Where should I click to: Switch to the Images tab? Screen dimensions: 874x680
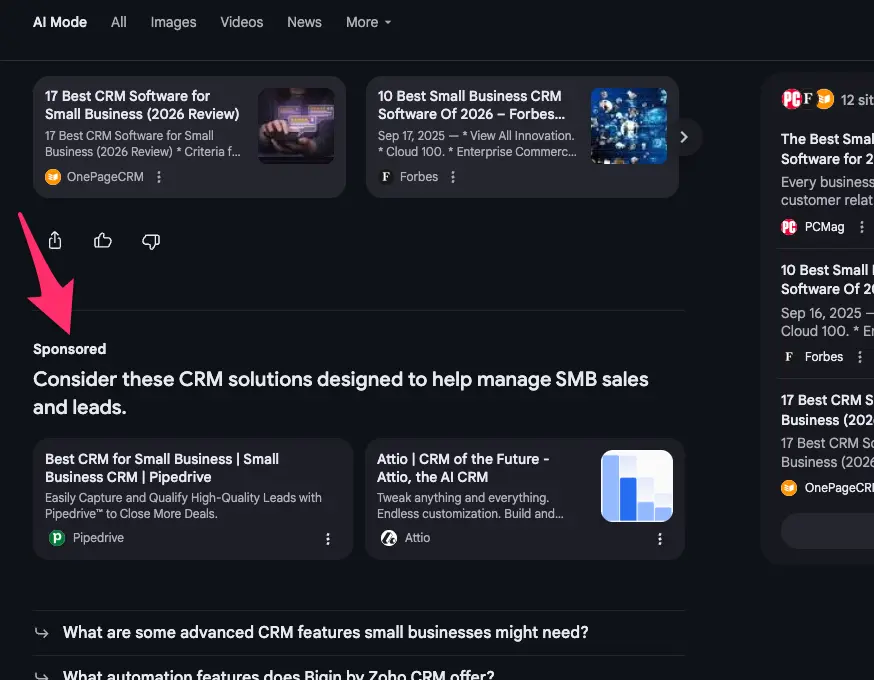pyautogui.click(x=173, y=22)
